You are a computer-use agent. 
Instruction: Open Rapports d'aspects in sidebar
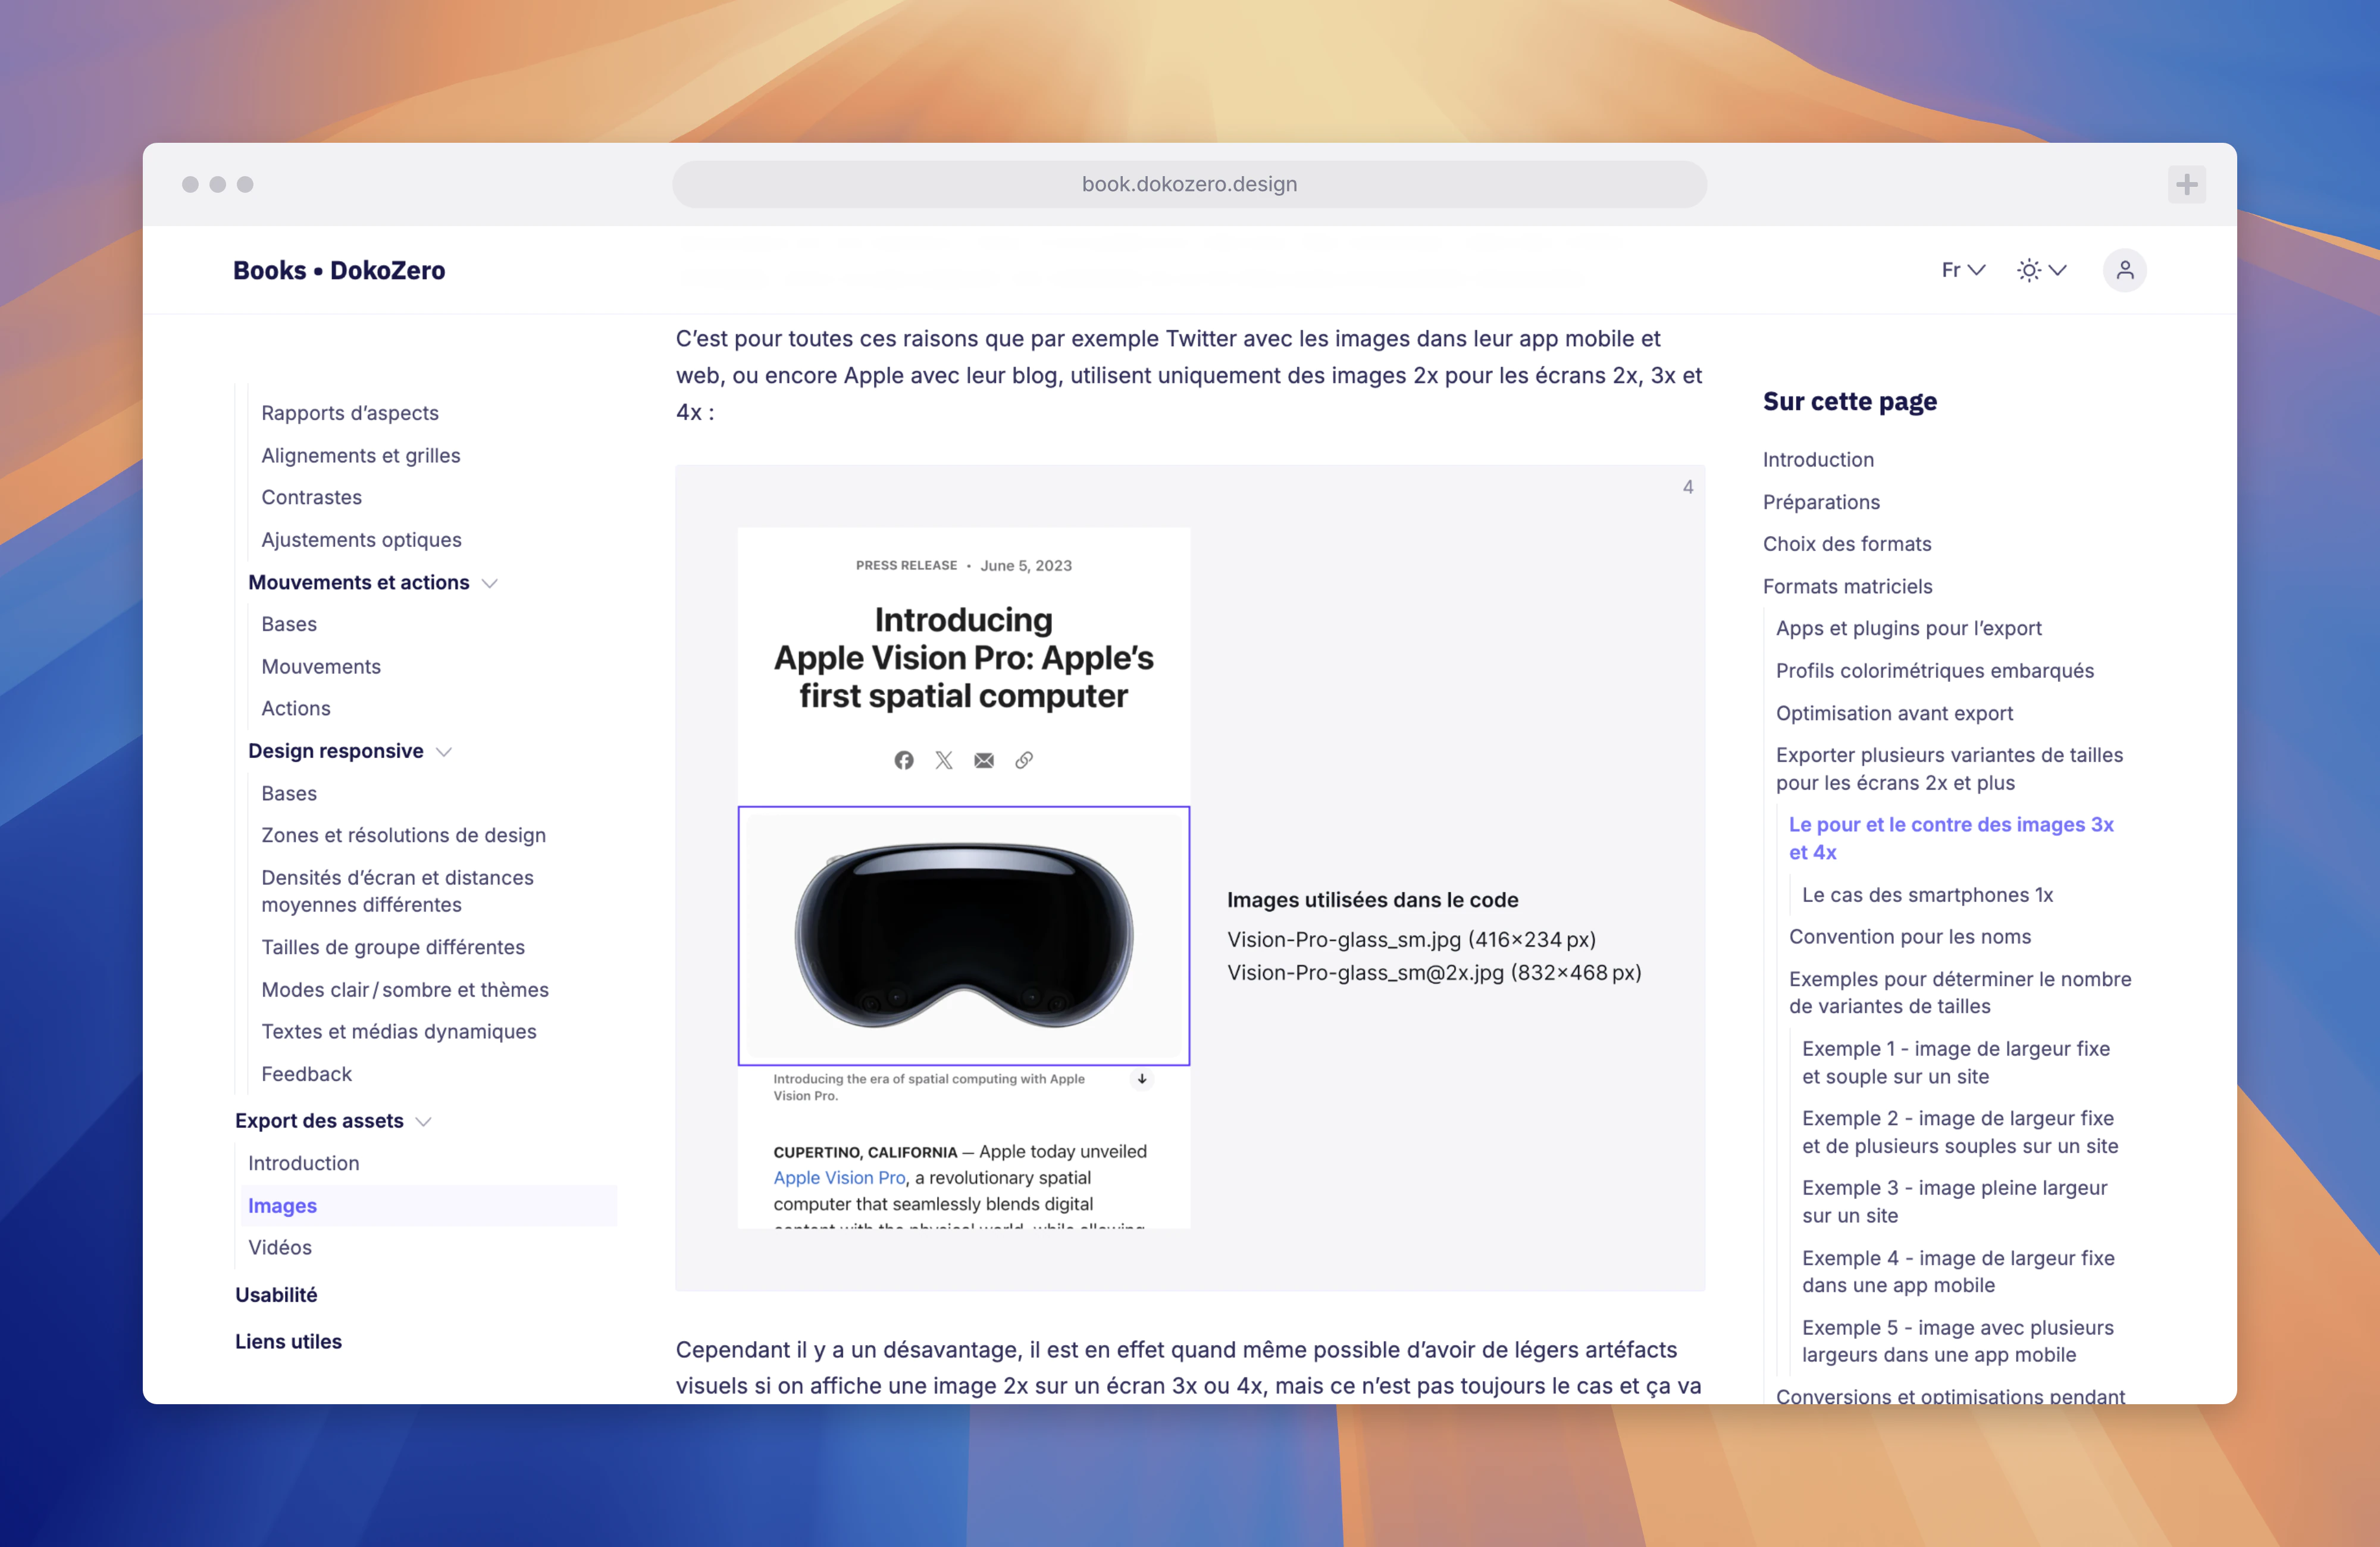[x=350, y=413]
